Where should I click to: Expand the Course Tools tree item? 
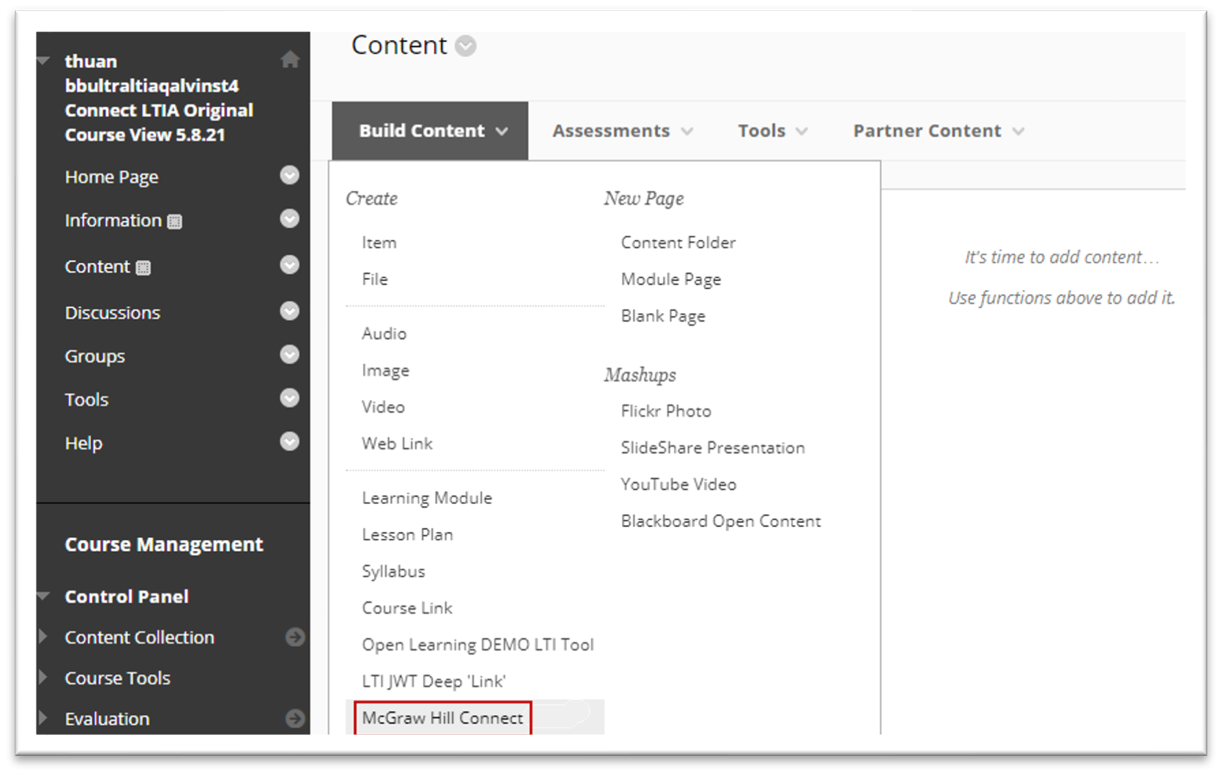43,678
